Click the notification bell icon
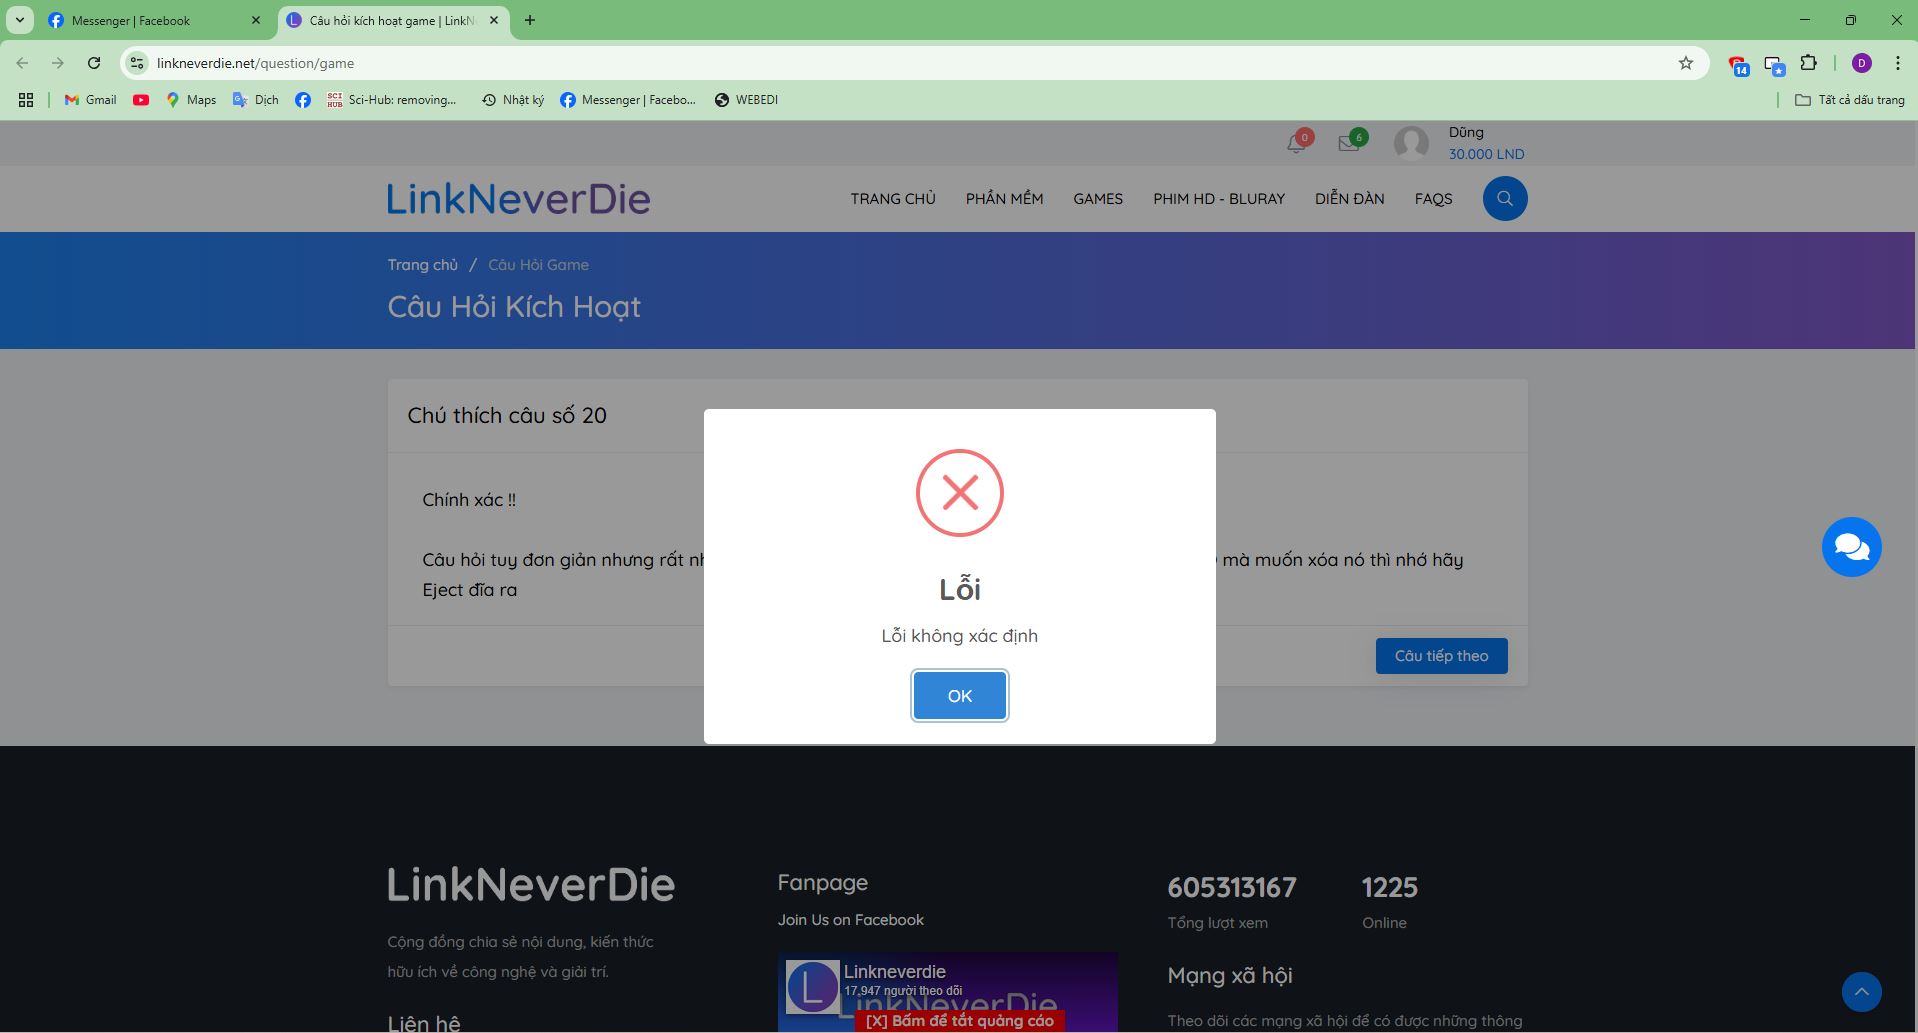This screenshot has height=1033, width=1918. click(x=1296, y=144)
